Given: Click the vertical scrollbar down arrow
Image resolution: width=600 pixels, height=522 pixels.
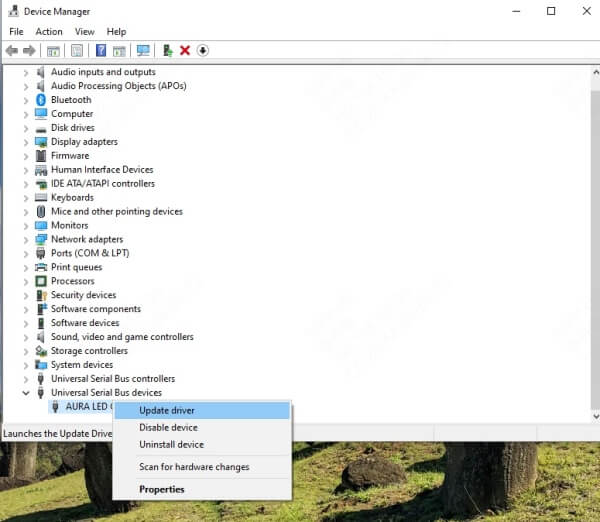Looking at the screenshot, I should (x=592, y=416).
